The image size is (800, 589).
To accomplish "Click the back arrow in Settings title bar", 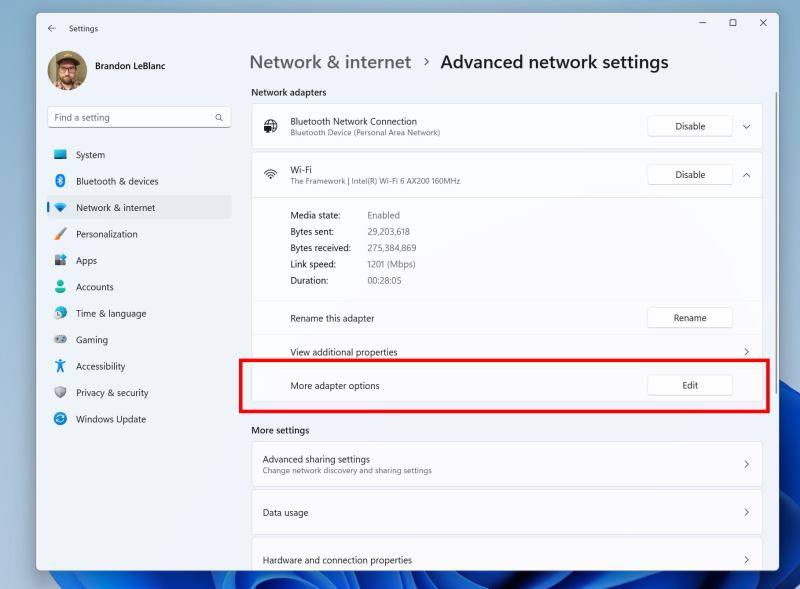I will (52, 28).
